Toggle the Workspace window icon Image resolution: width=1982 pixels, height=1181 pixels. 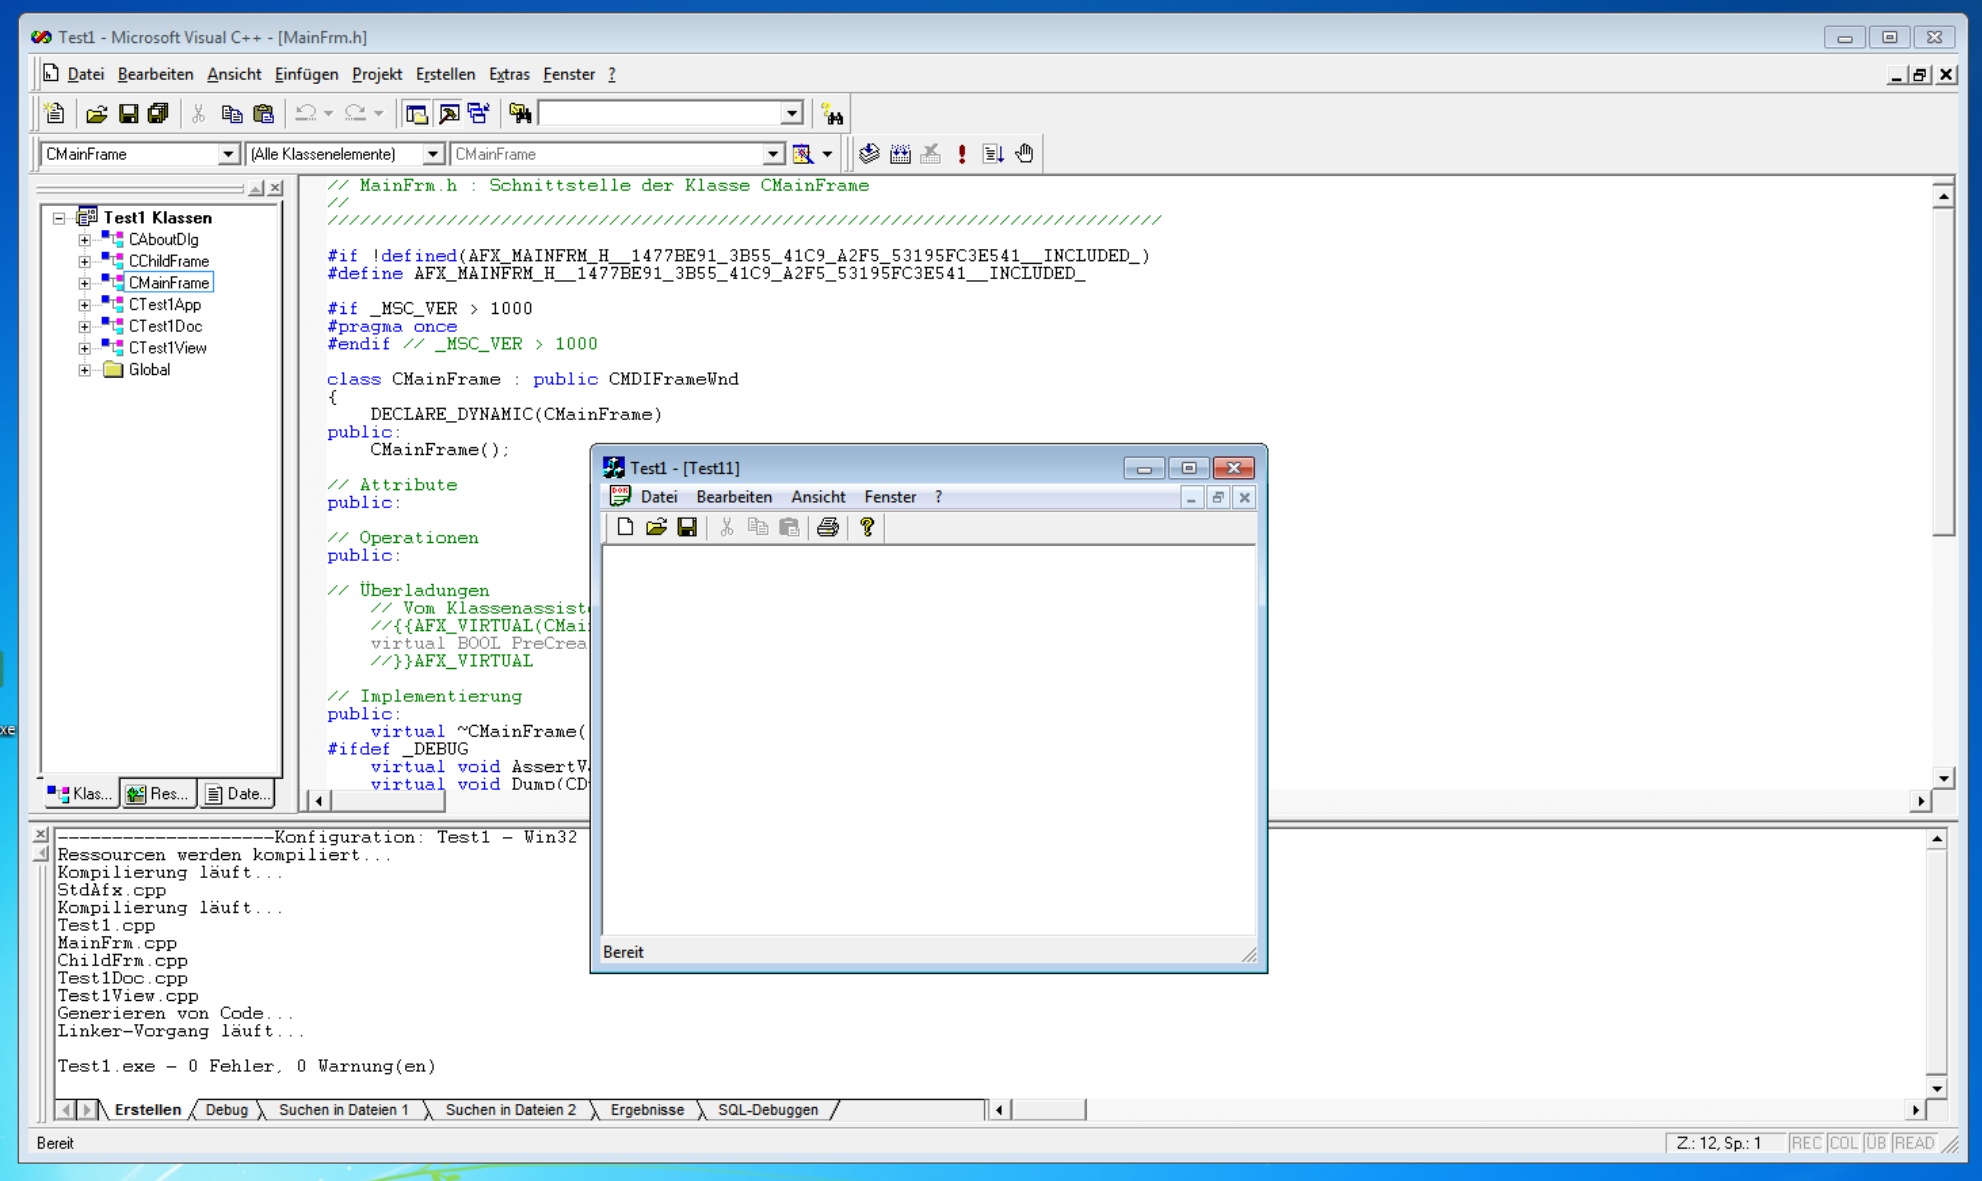click(x=417, y=114)
